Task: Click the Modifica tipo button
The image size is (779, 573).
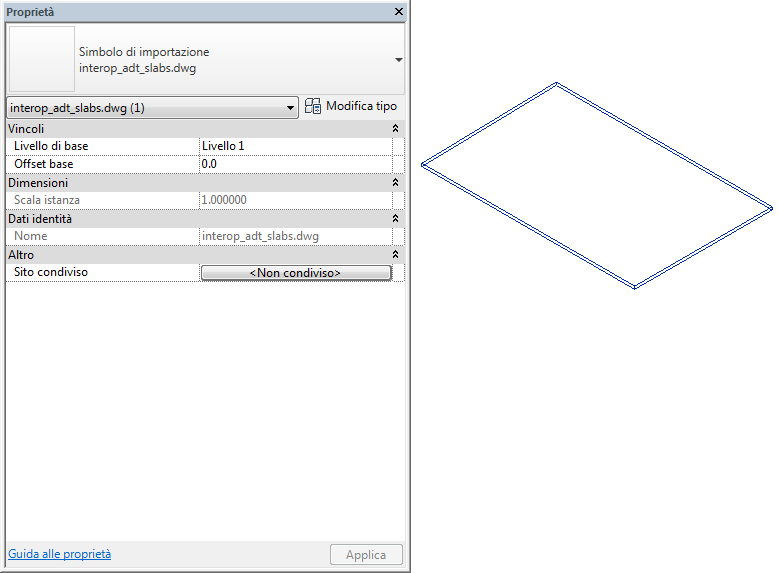Action: click(x=351, y=106)
